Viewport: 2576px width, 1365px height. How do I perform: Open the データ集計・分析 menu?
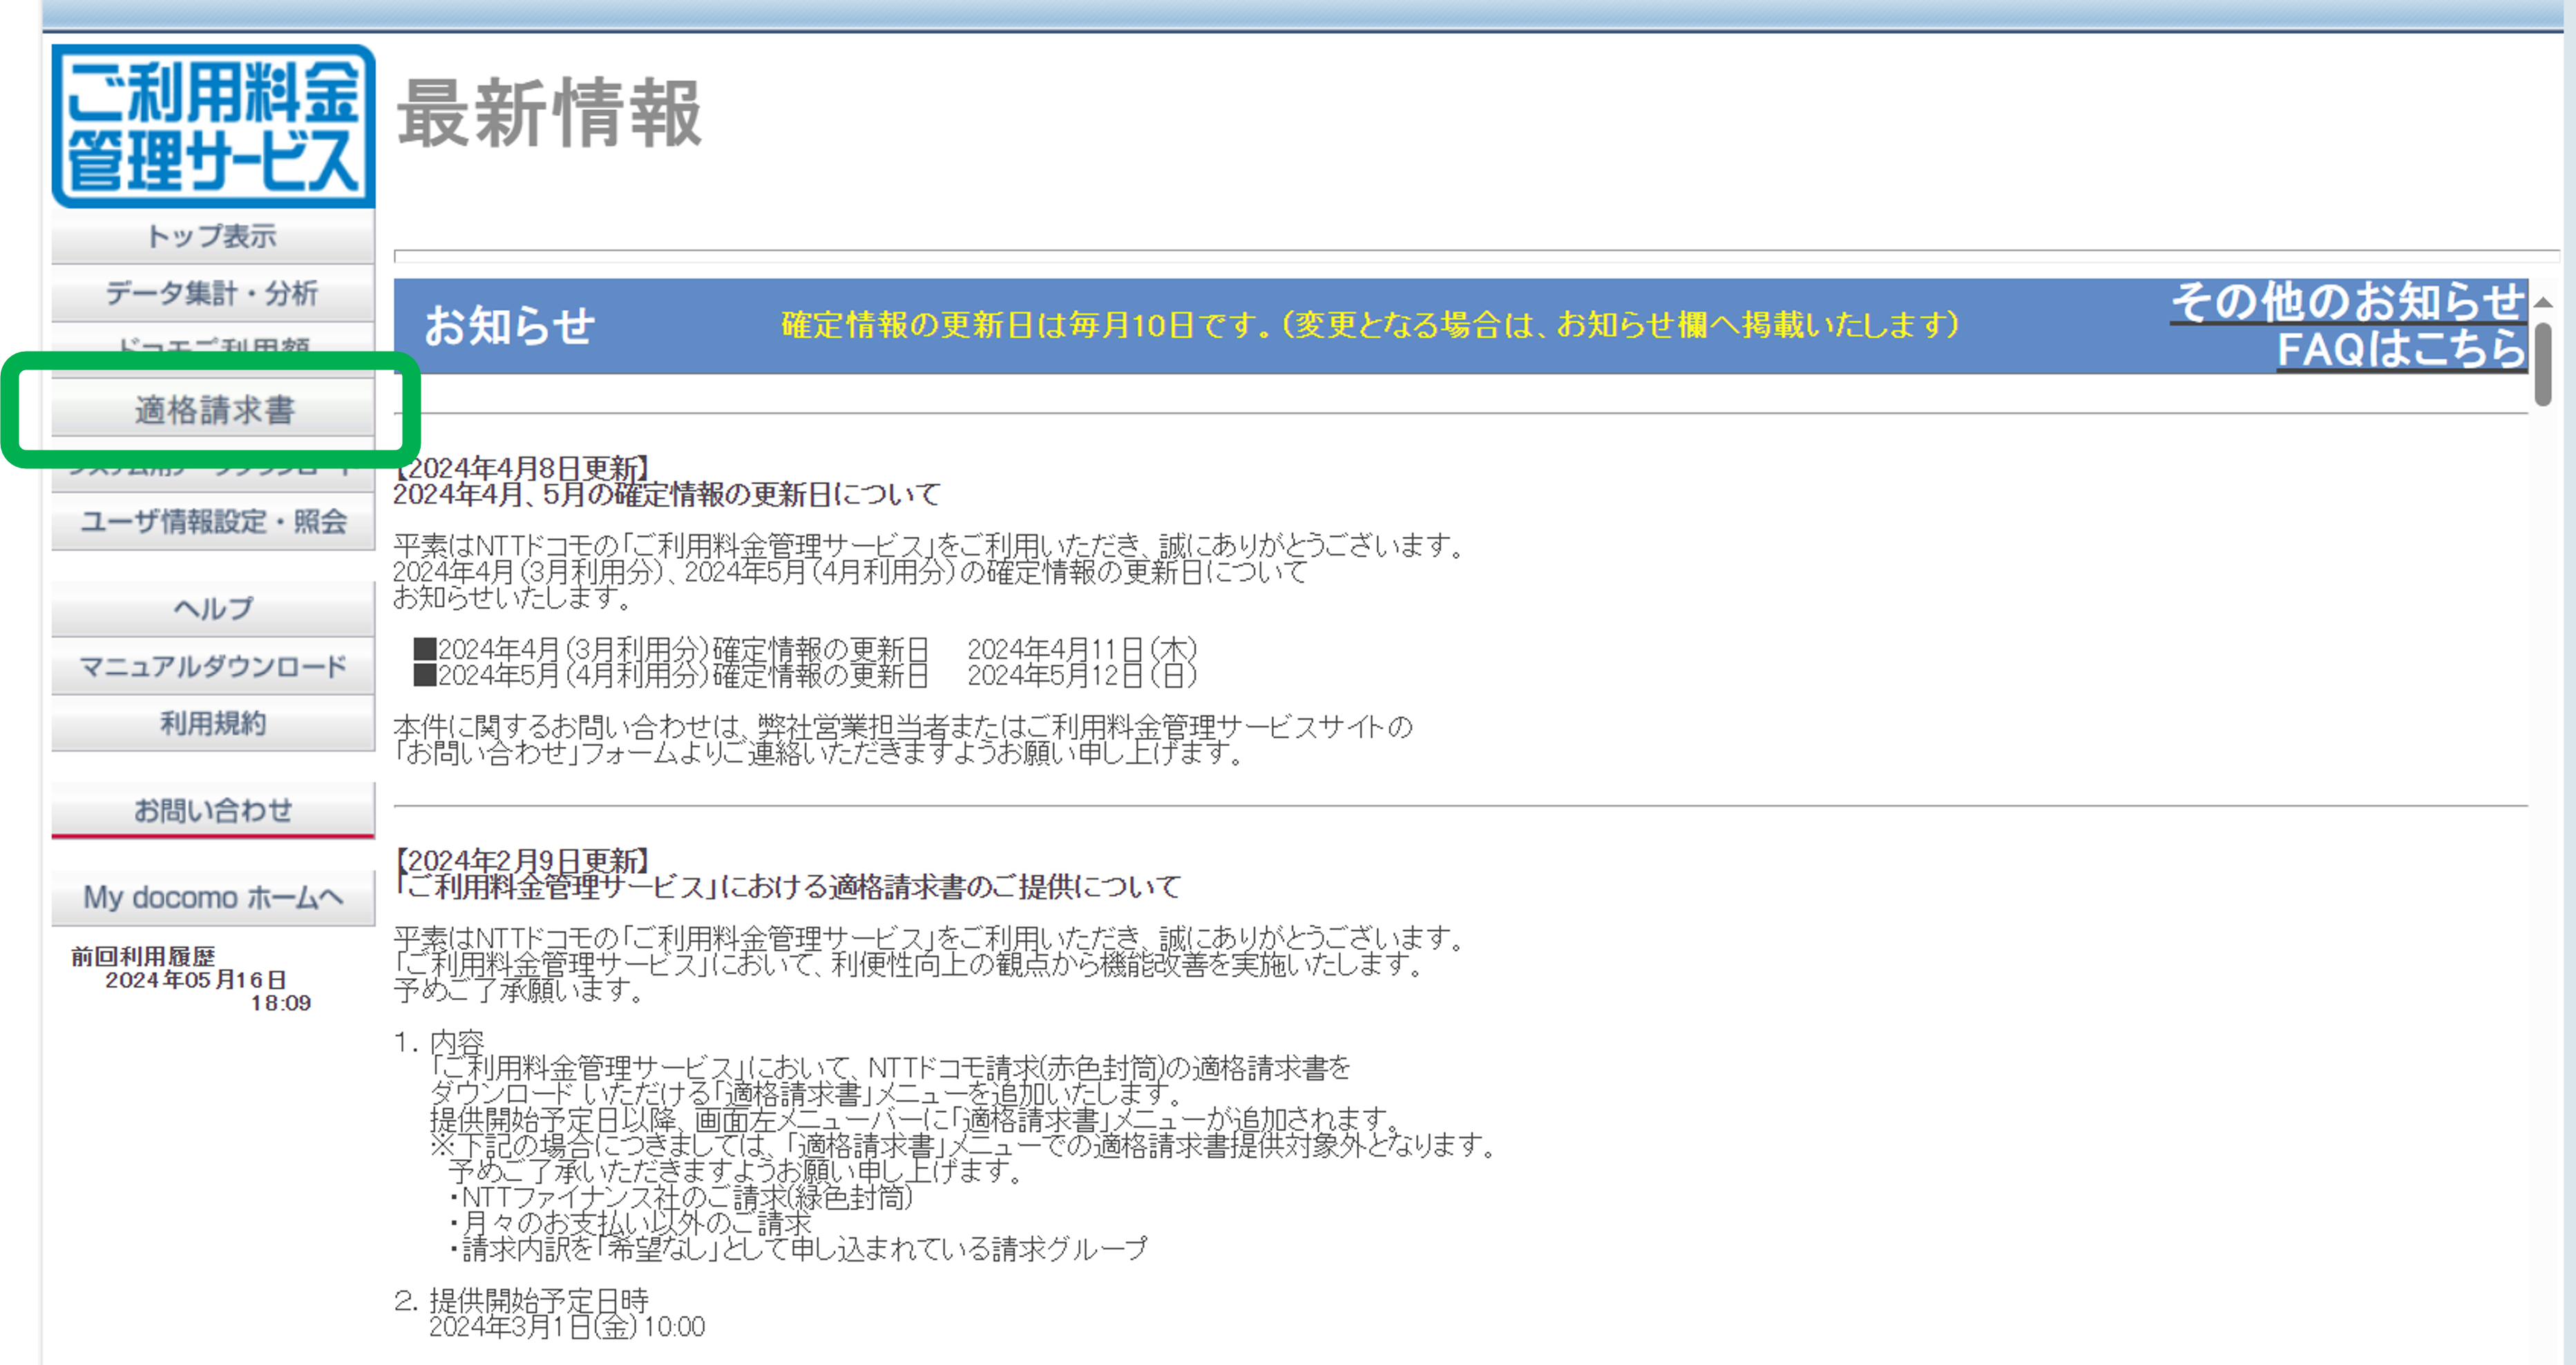[213, 294]
